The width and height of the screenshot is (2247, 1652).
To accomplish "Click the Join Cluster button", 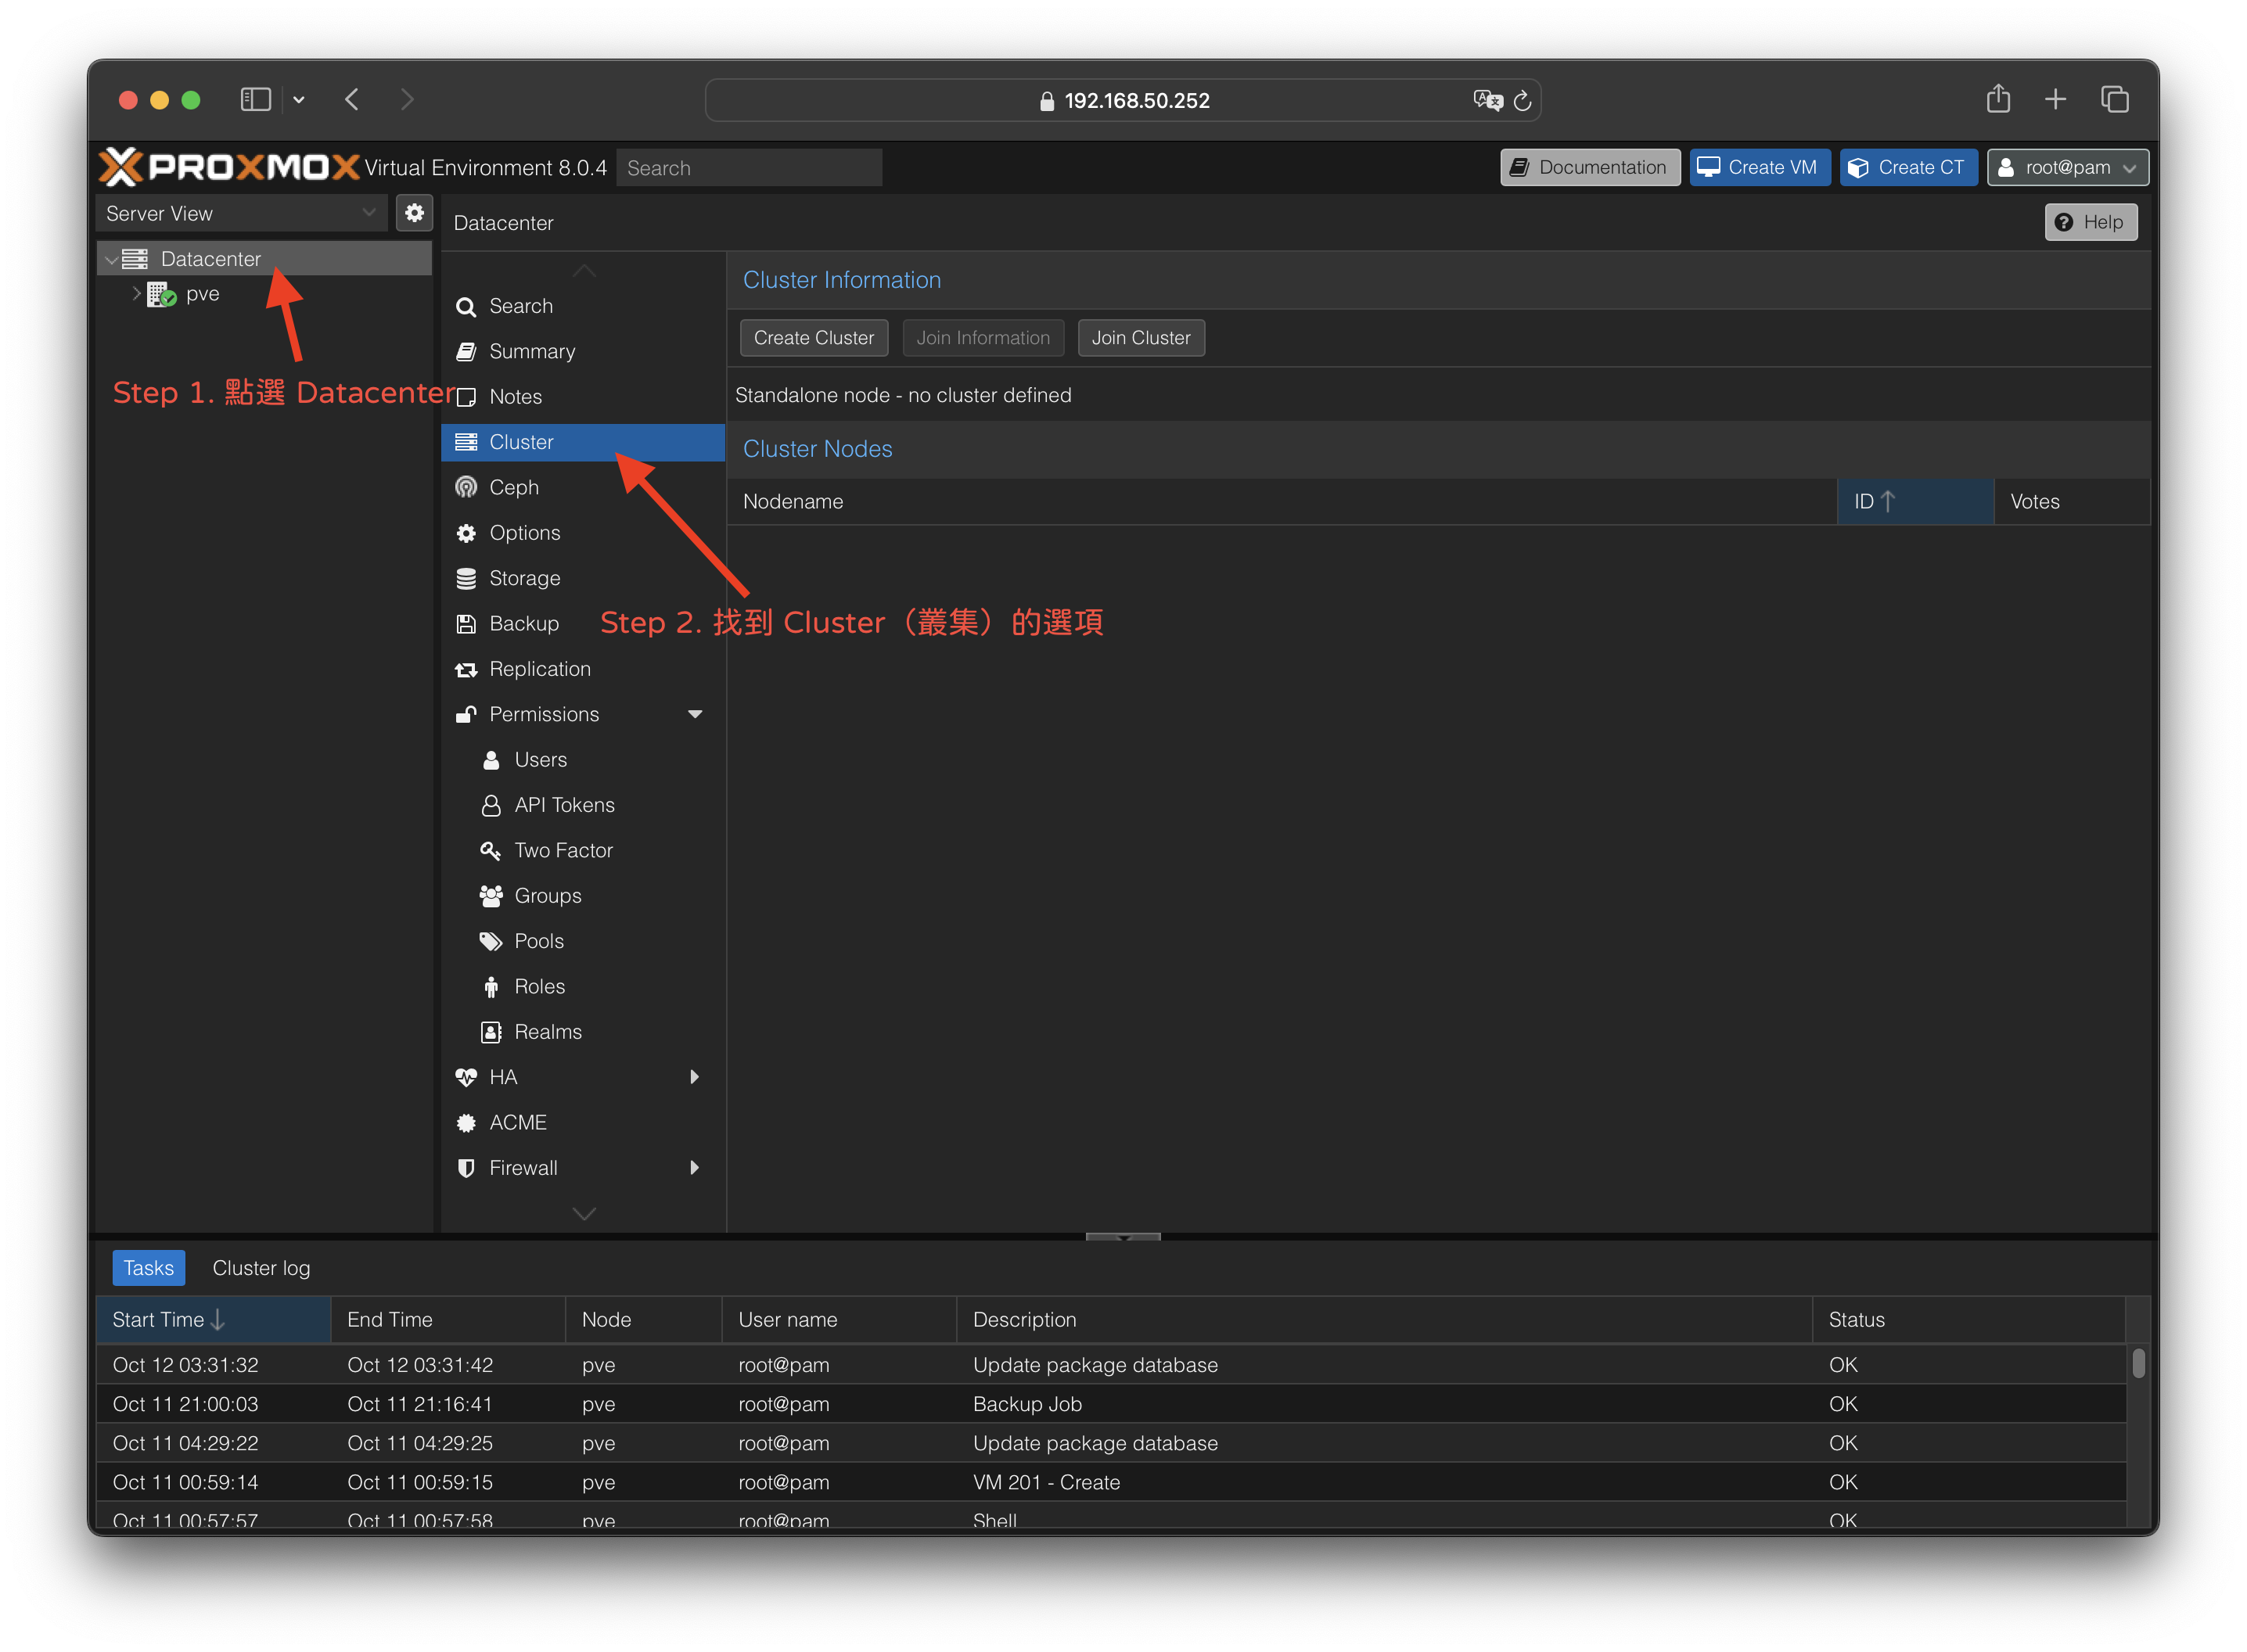I will 1140,338.
